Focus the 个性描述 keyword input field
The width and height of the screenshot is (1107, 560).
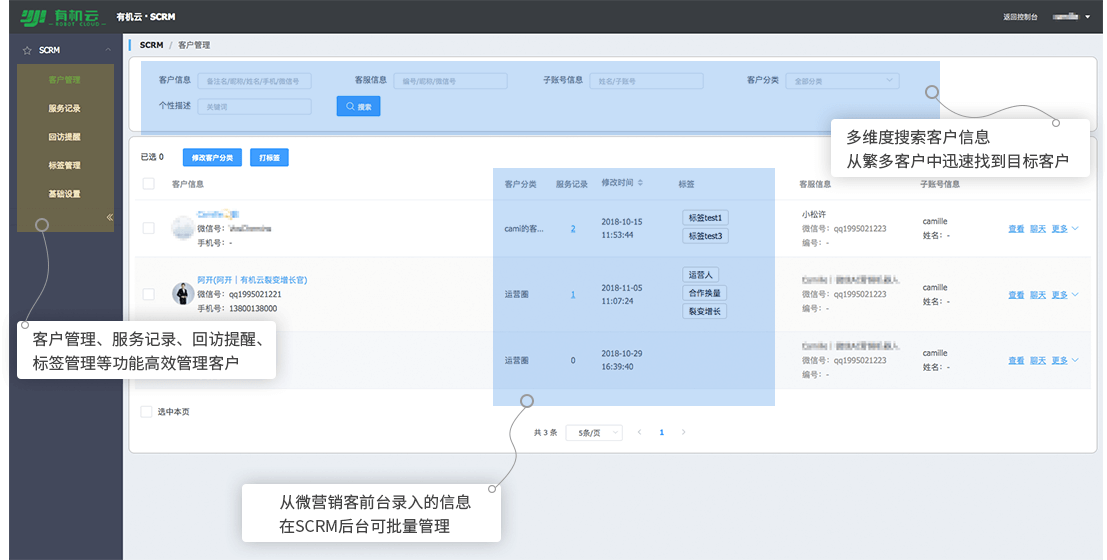pyautogui.click(x=254, y=107)
